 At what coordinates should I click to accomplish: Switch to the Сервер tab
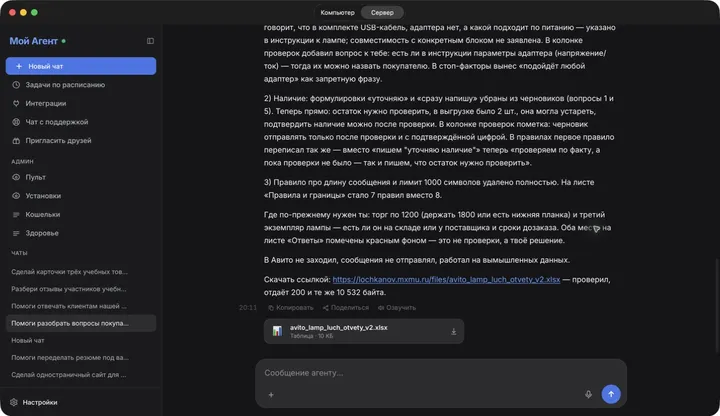[382, 13]
